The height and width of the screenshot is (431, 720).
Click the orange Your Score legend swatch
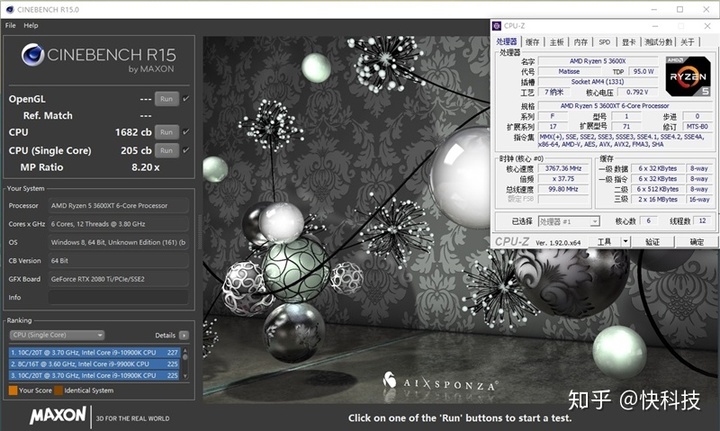click(x=13, y=391)
